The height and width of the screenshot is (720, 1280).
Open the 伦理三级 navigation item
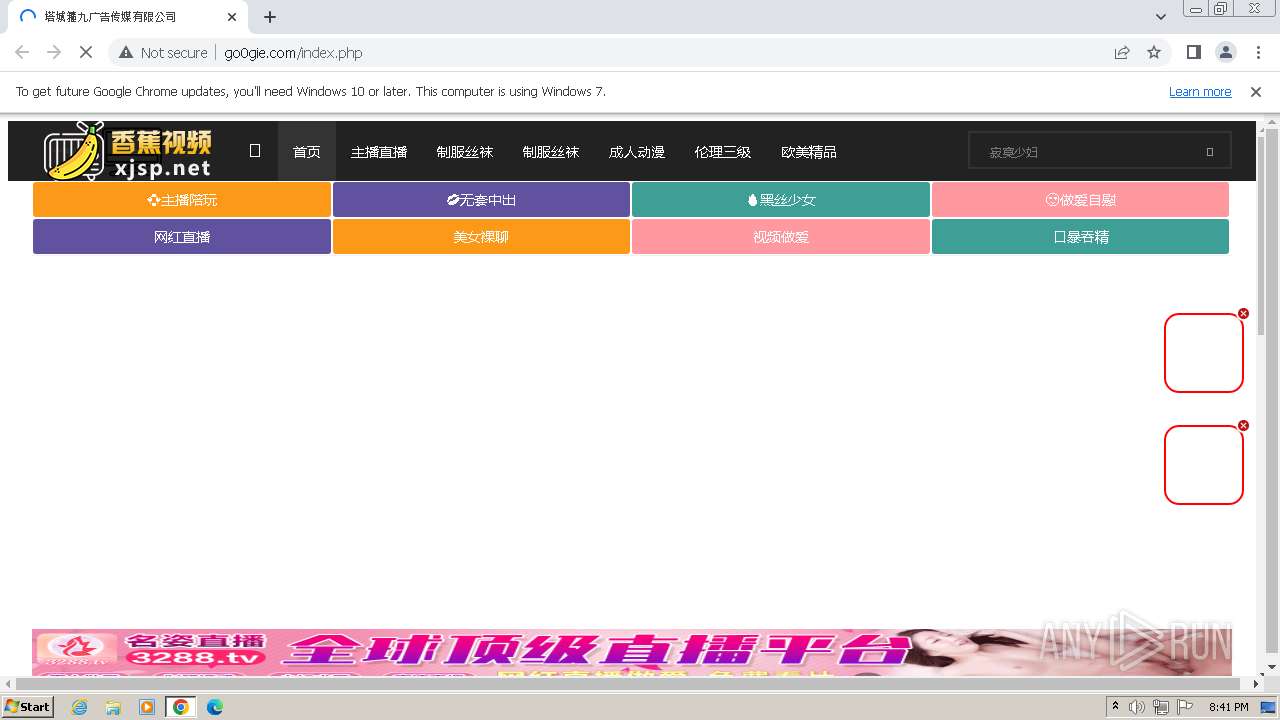[x=723, y=152]
